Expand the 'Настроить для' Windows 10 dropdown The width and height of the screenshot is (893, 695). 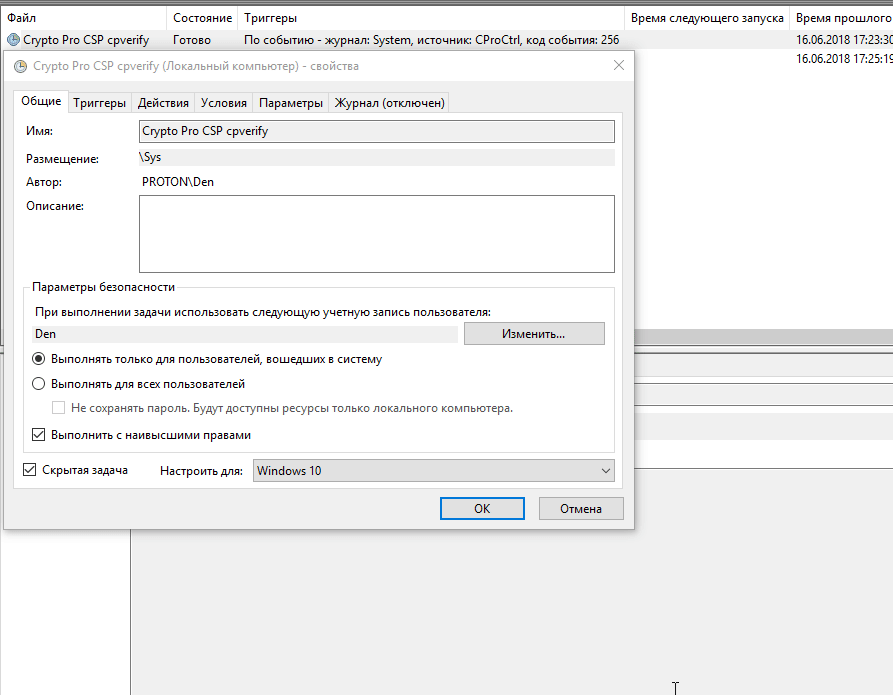(433, 471)
